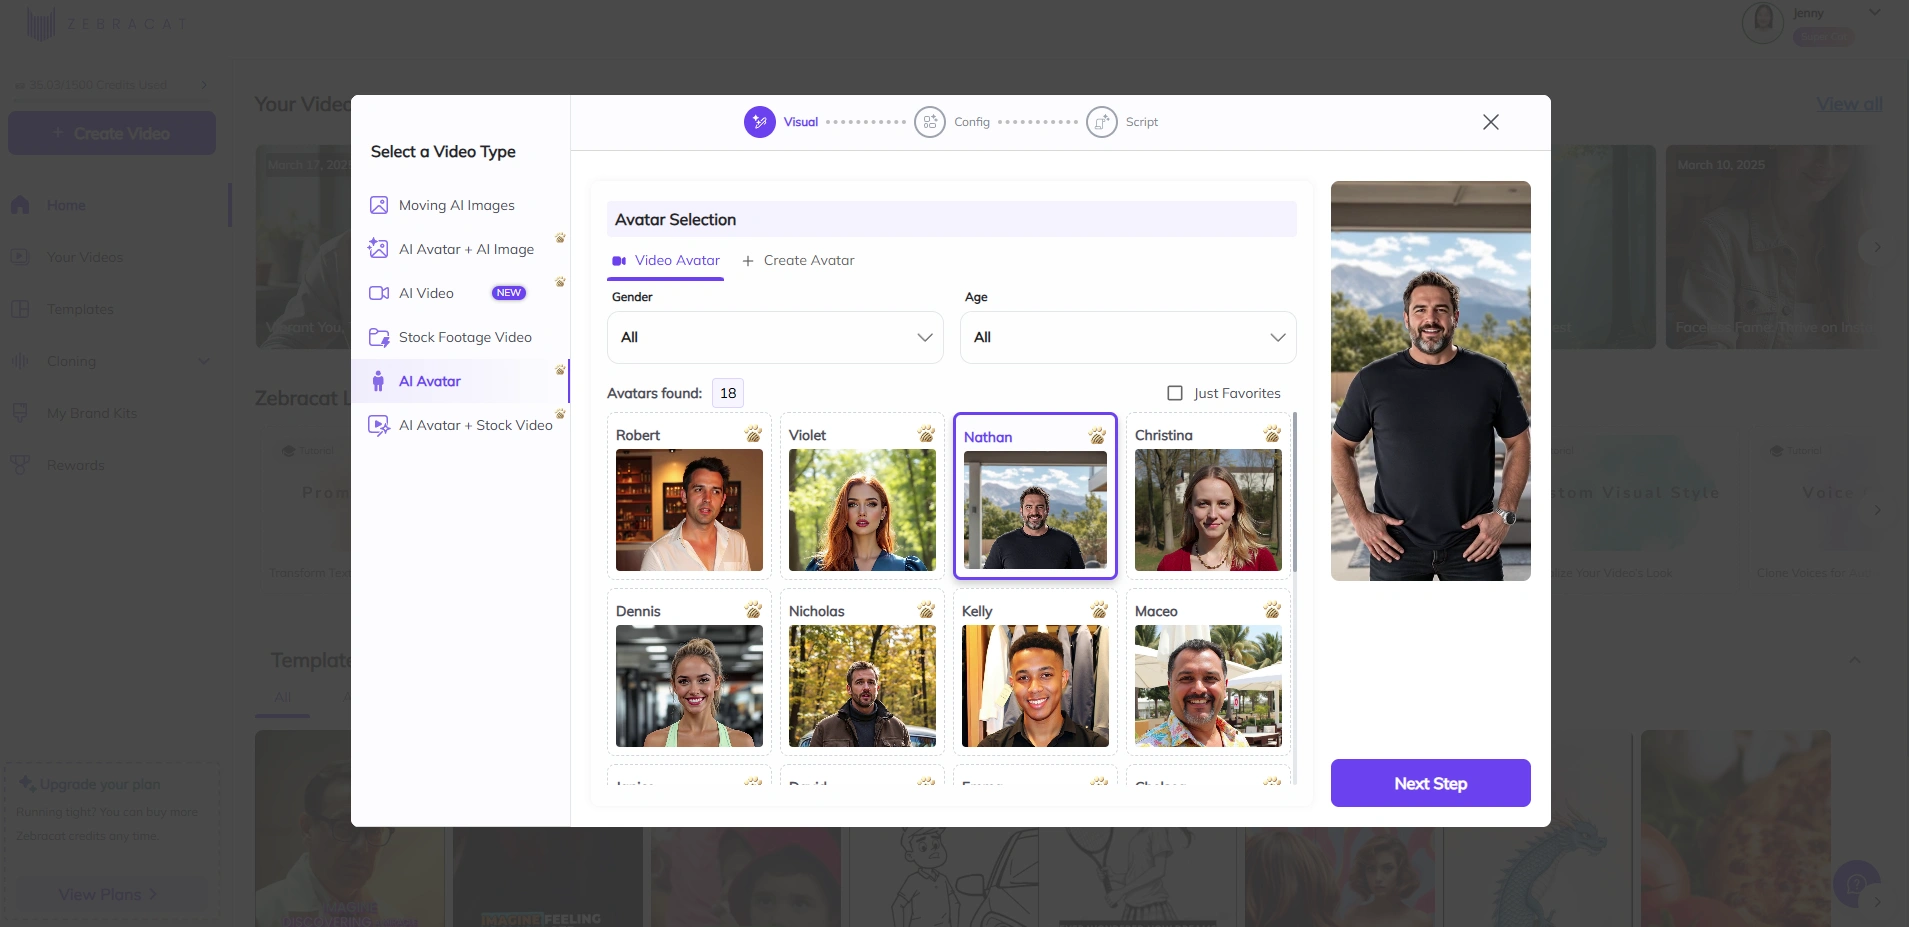This screenshot has width=1909, height=927.
Task: Click the Next Step button
Action: [1430, 783]
